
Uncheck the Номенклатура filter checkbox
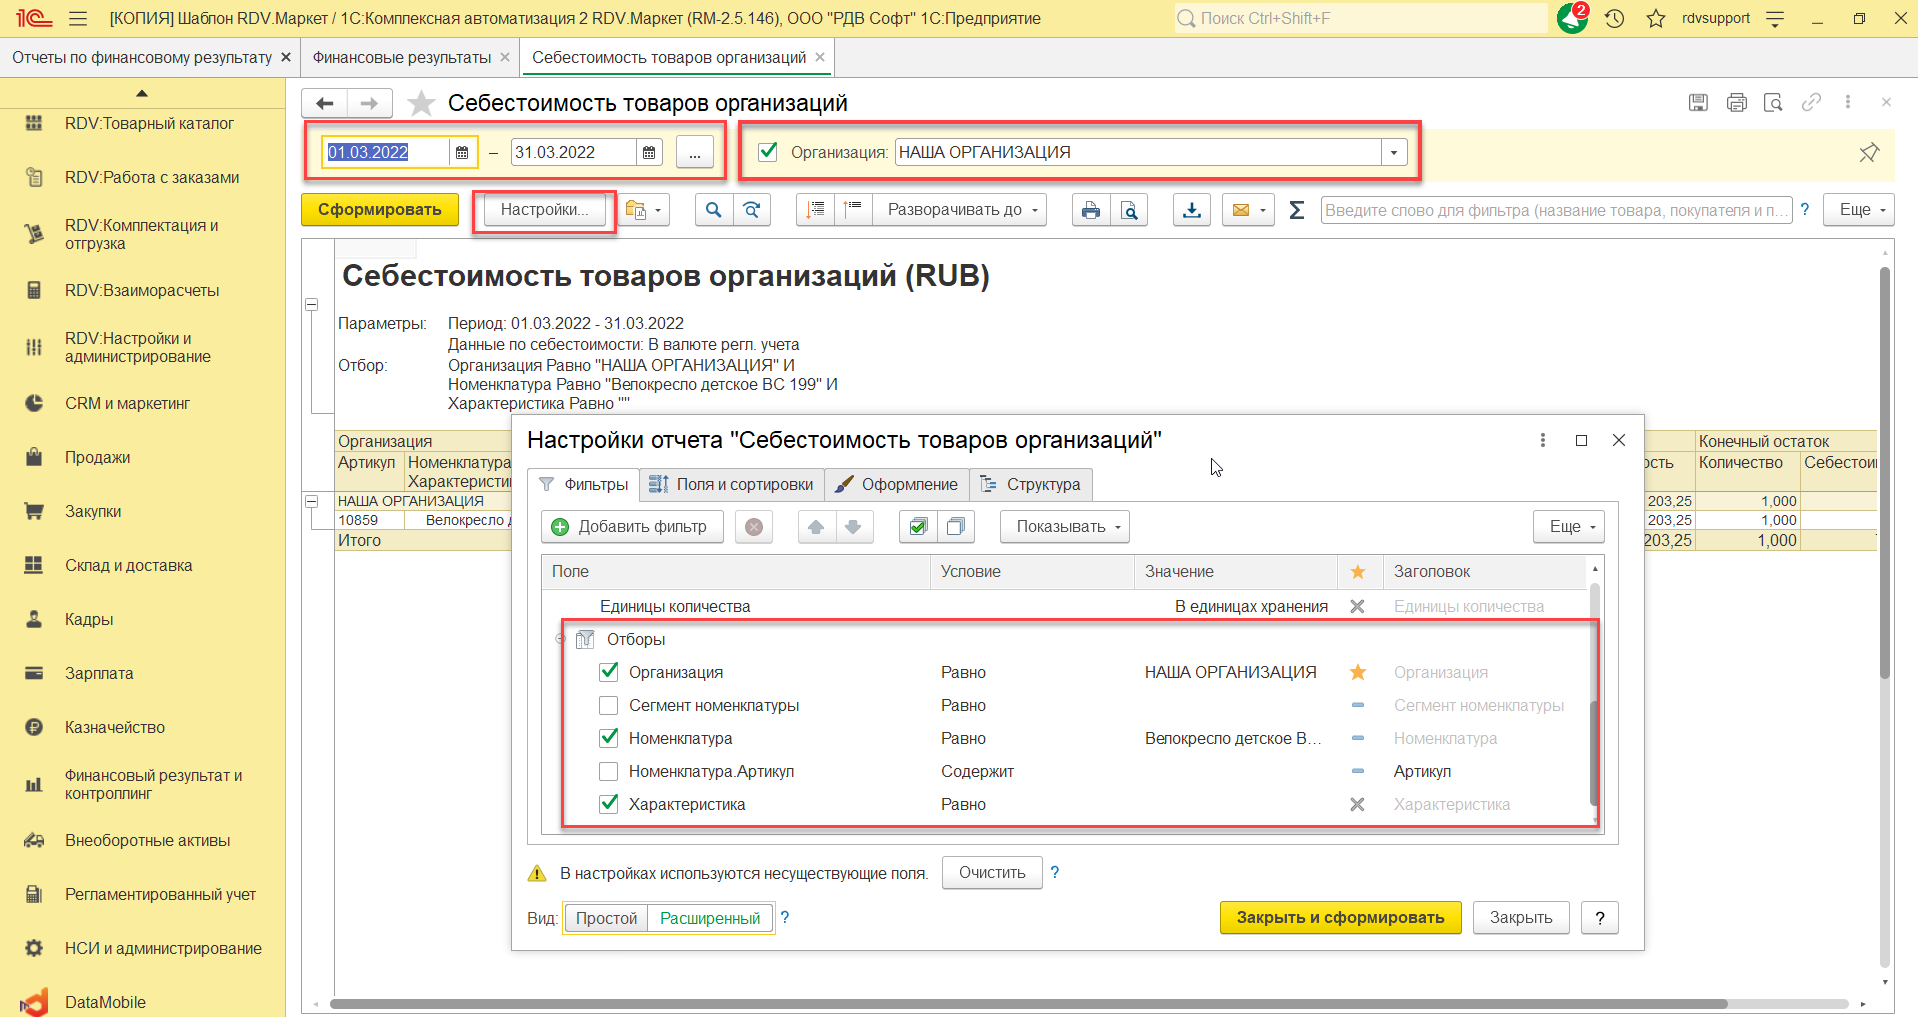coord(608,738)
